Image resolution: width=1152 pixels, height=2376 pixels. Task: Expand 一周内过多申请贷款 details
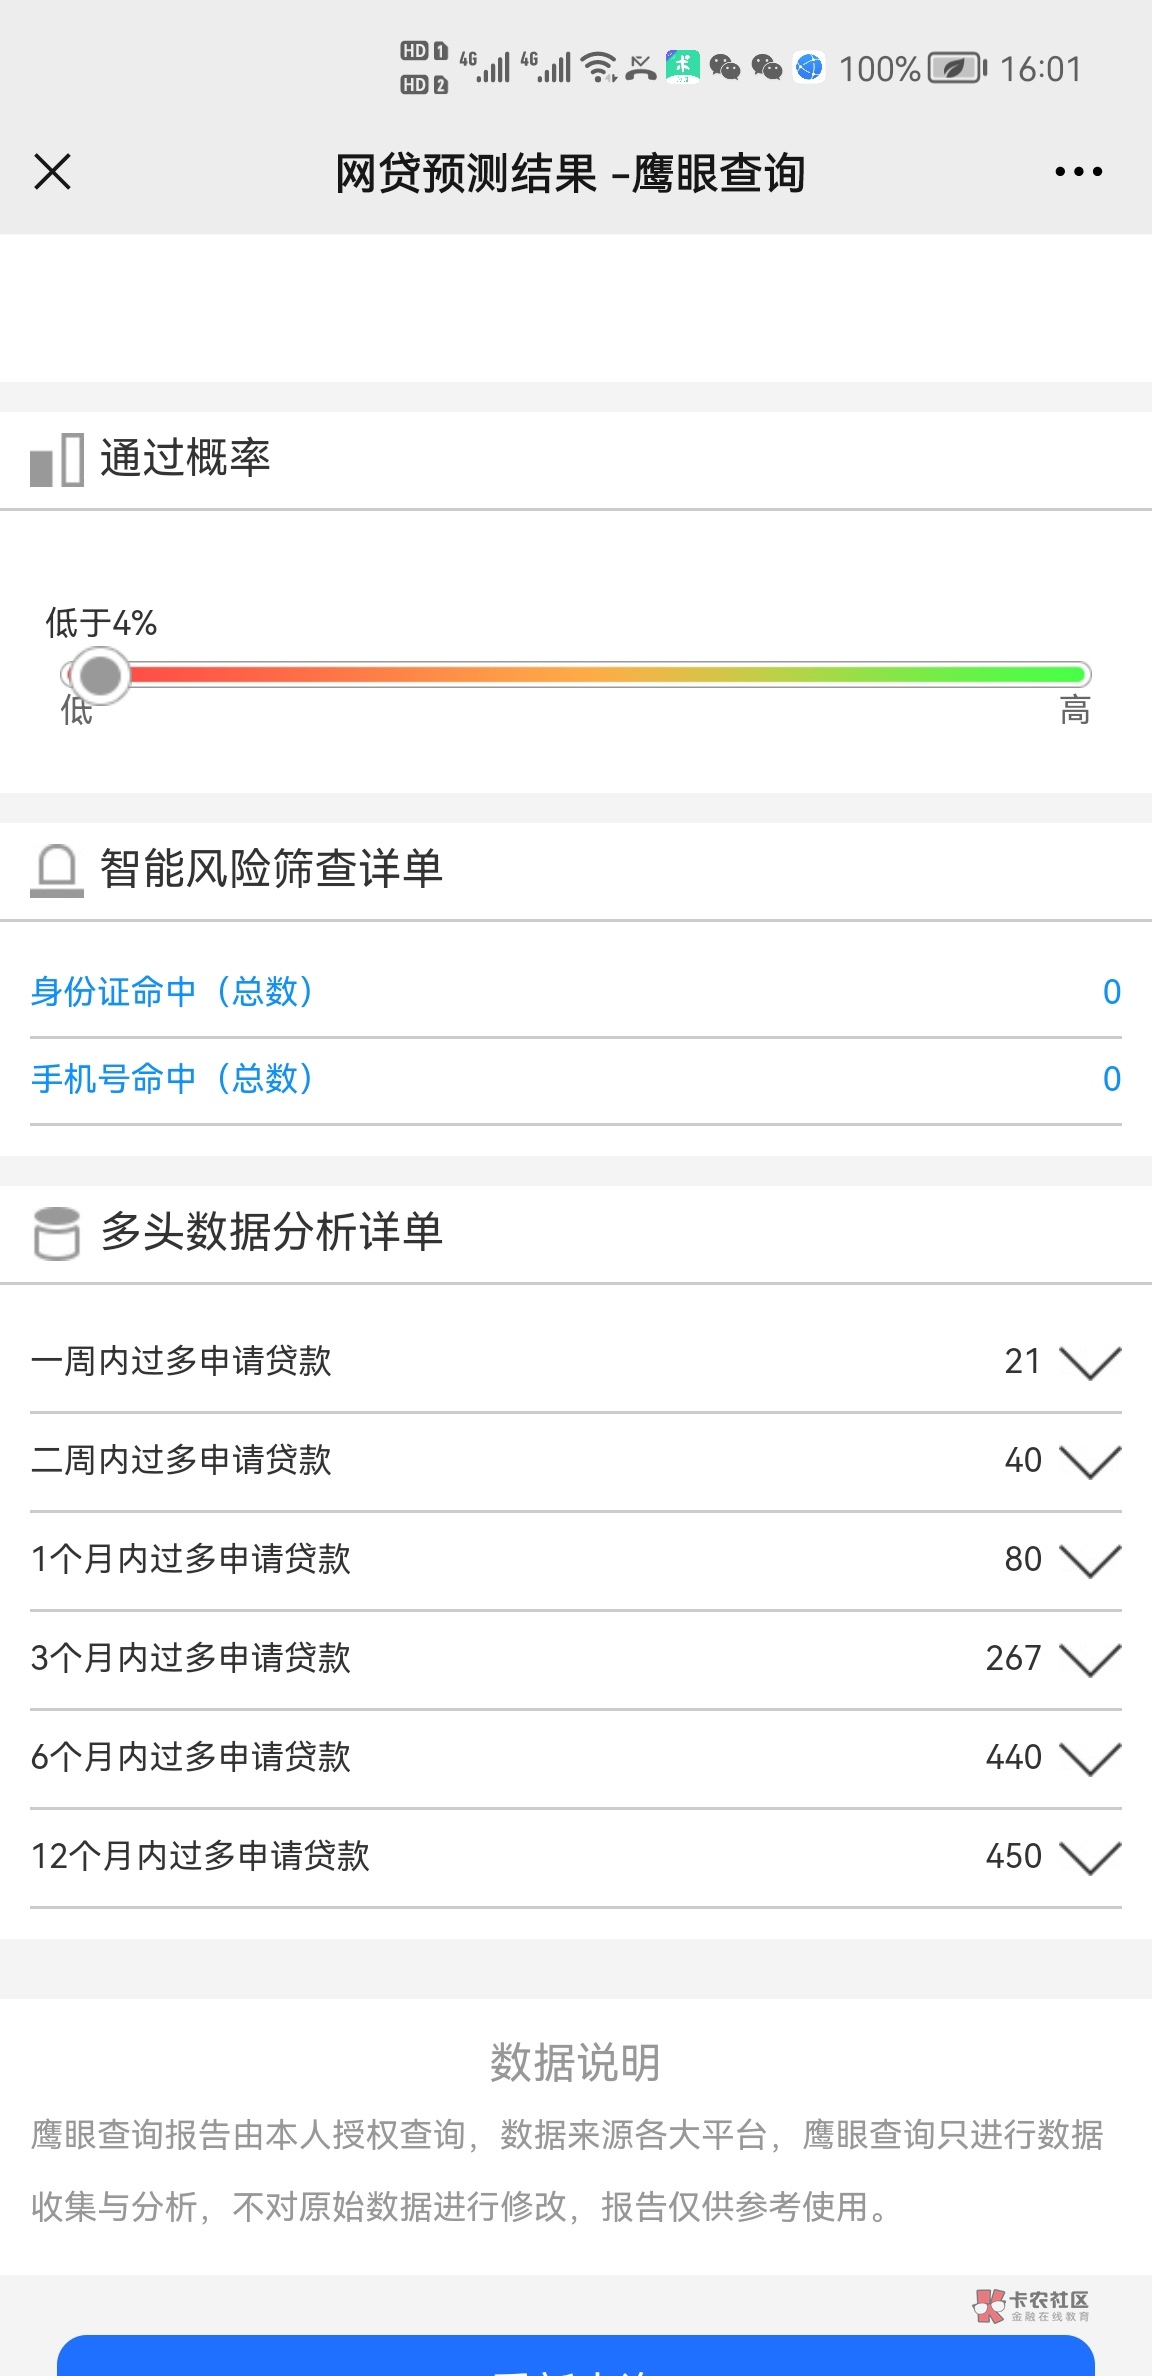point(1089,1362)
